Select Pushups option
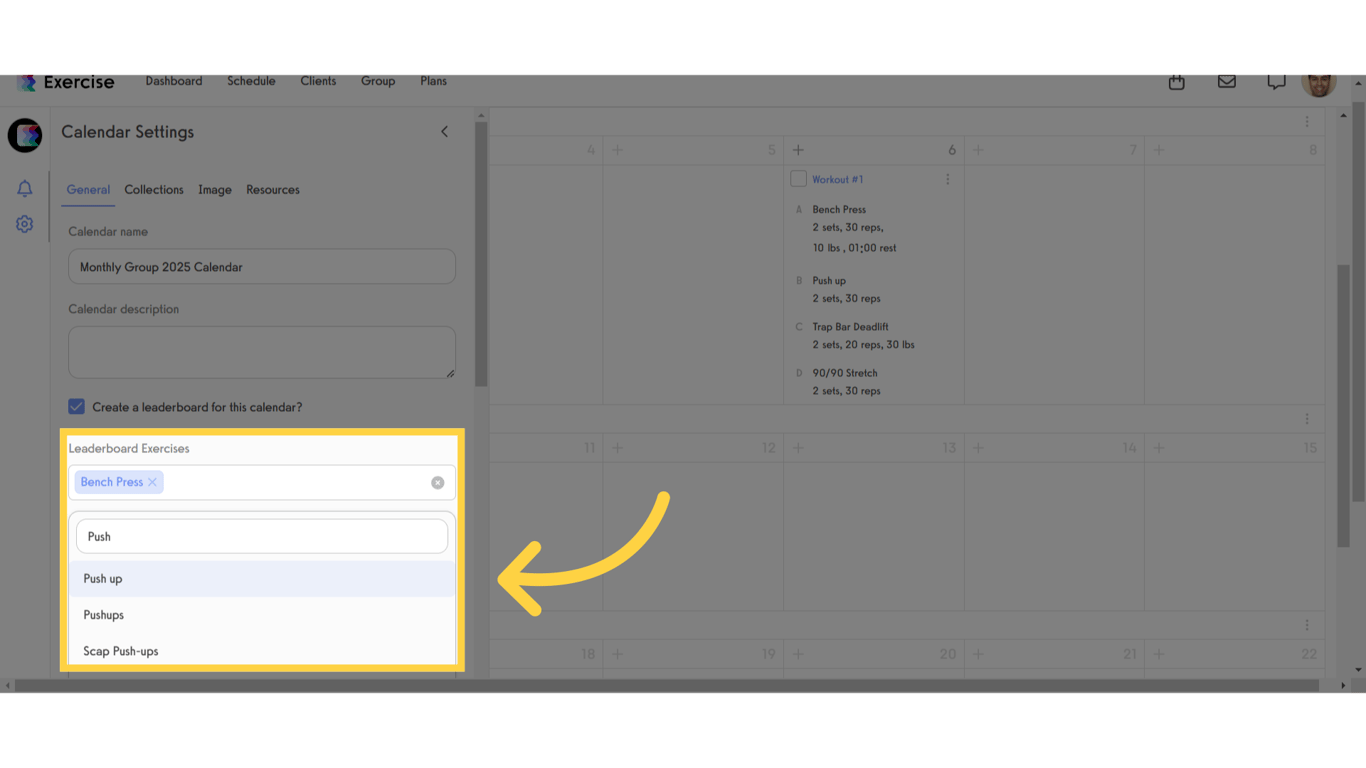Screen dimensions: 1366x768 262,615
